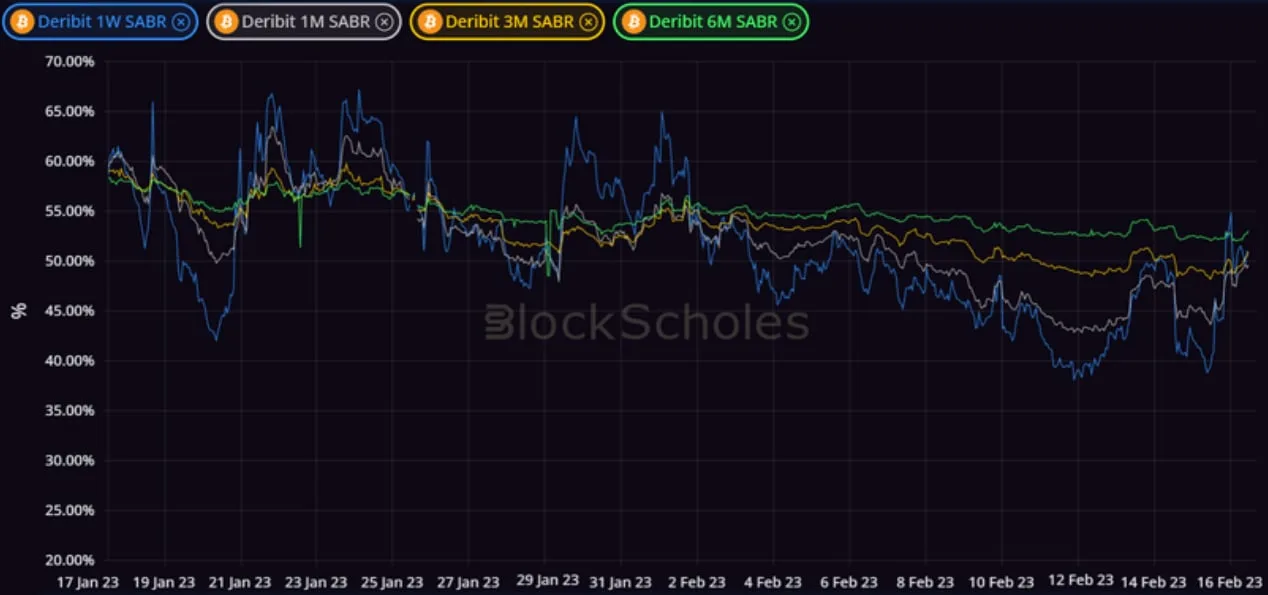Viewport: 1268px width, 595px height.
Task: Click the 16 Feb 23 date label
Action: (1230, 582)
